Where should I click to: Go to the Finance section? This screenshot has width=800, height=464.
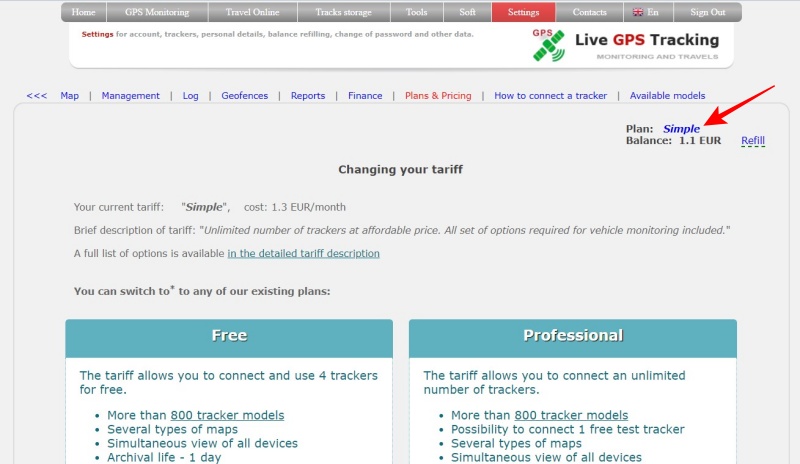coord(365,96)
